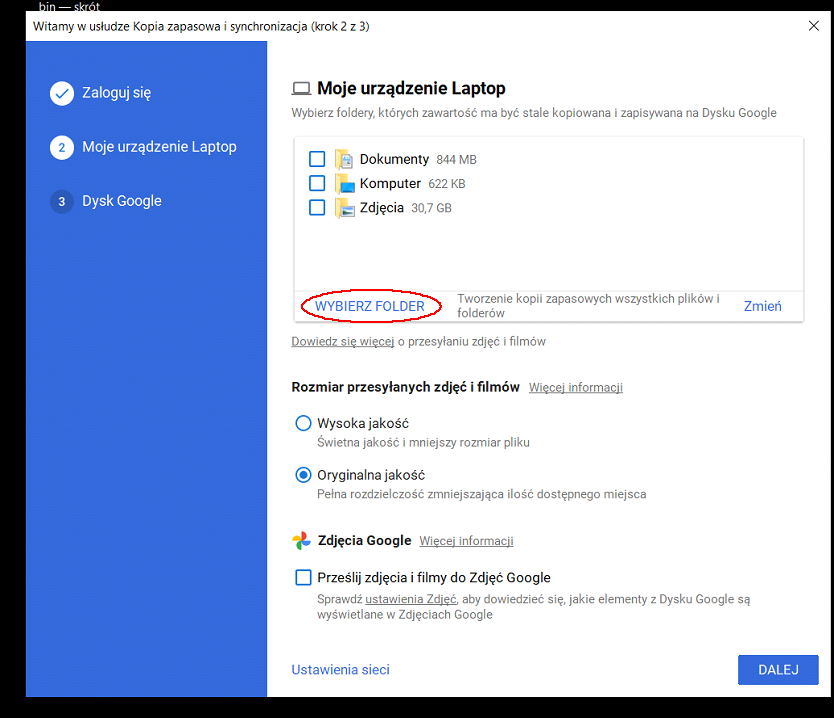Click step 2 circle icon in the sidebar
This screenshot has height=718, width=835.
62,148
